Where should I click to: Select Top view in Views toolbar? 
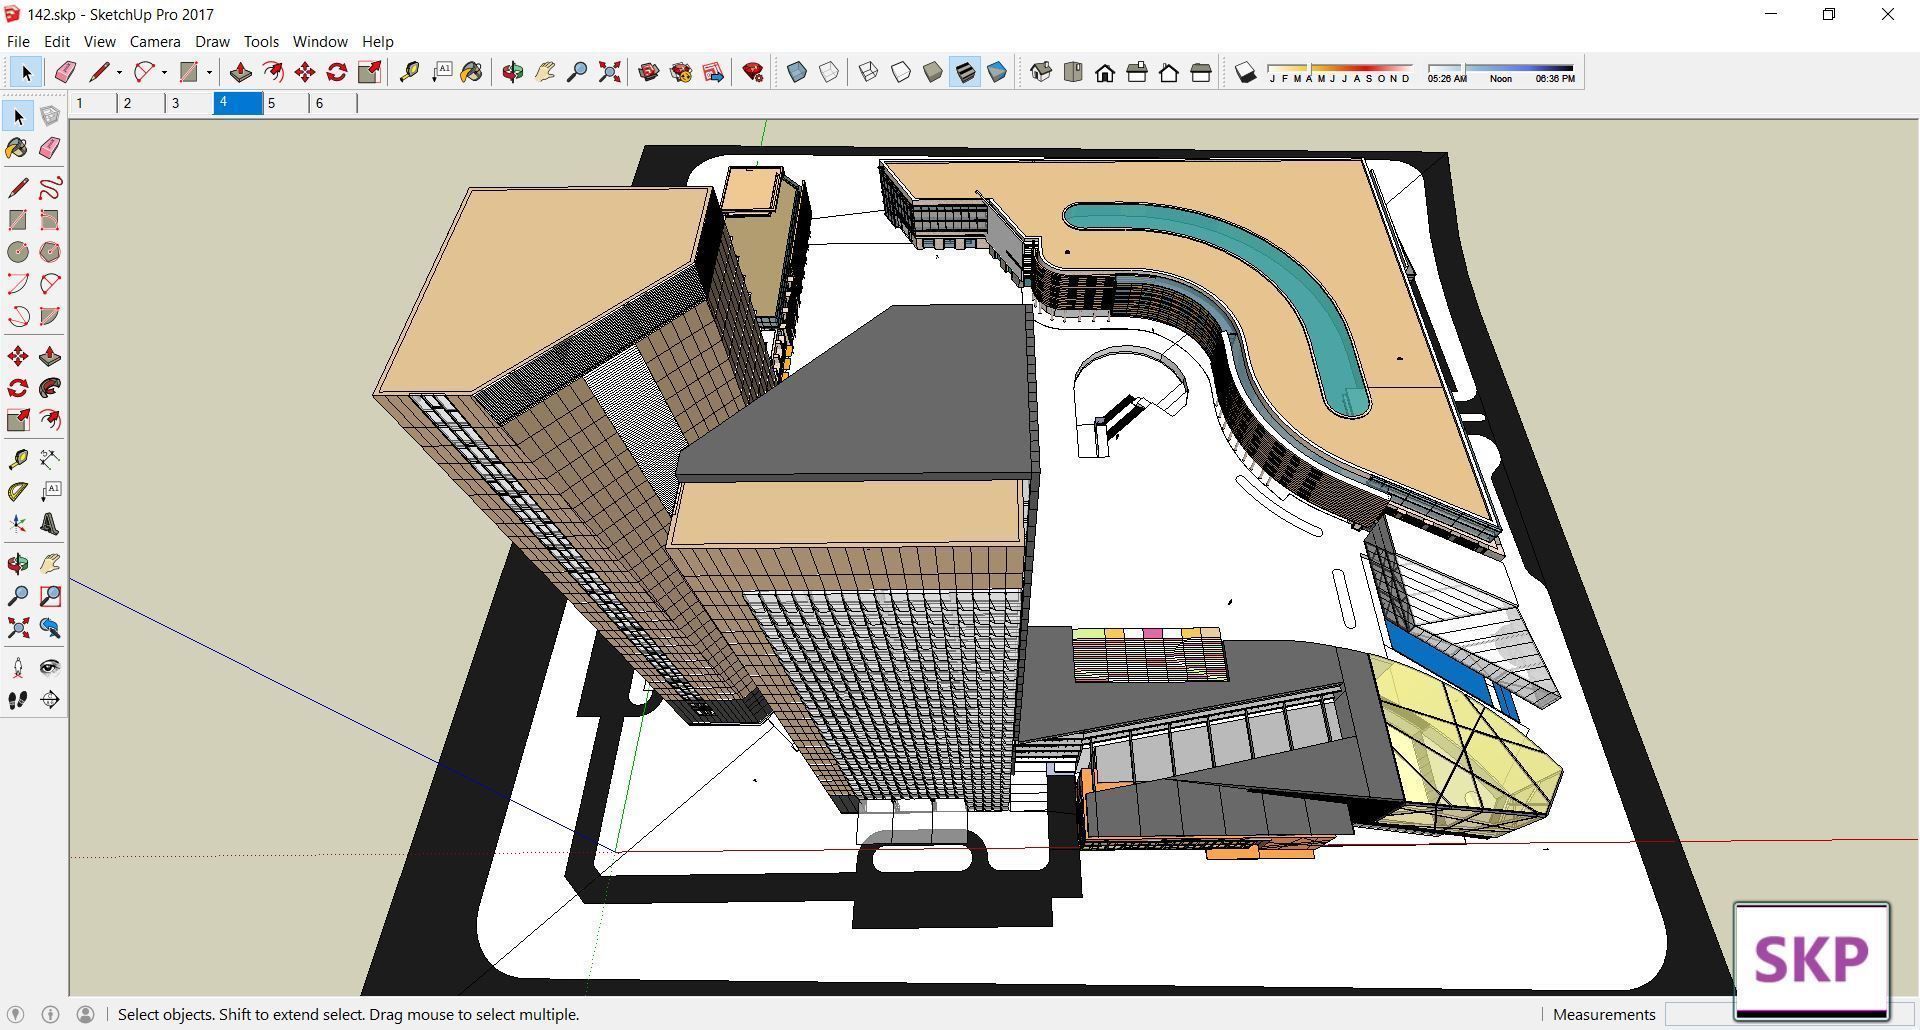click(1073, 72)
